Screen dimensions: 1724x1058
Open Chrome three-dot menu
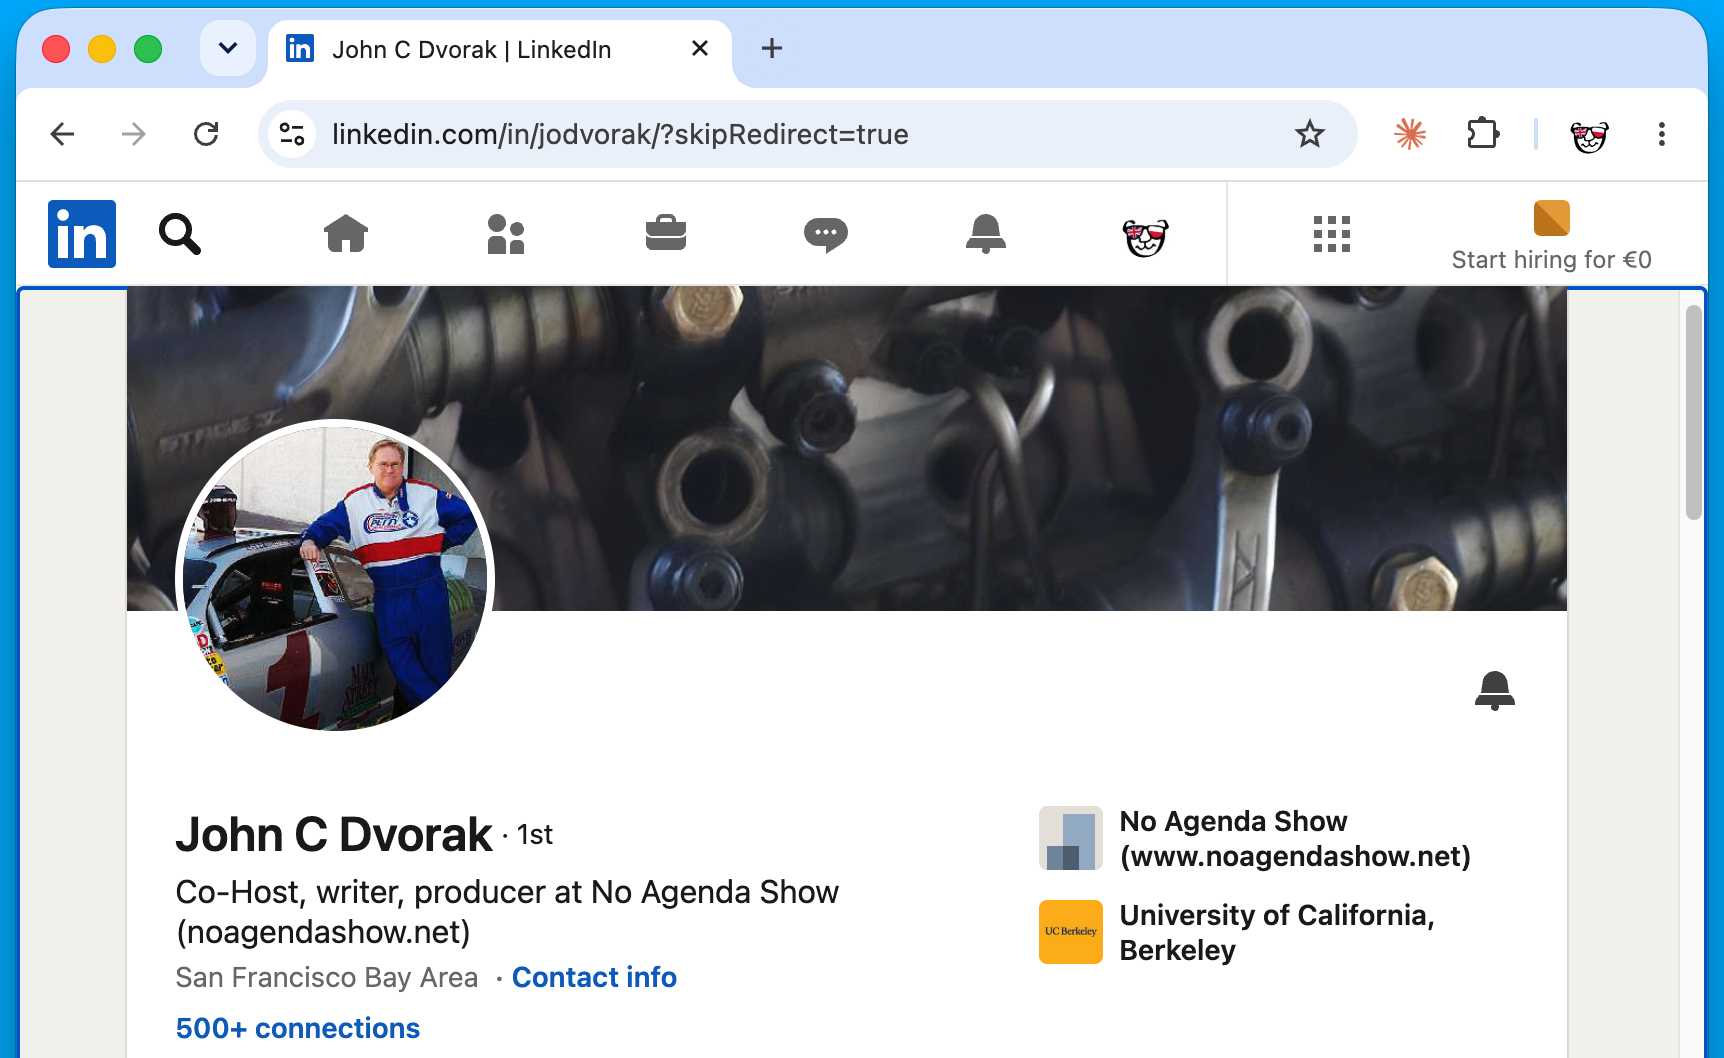click(x=1662, y=134)
